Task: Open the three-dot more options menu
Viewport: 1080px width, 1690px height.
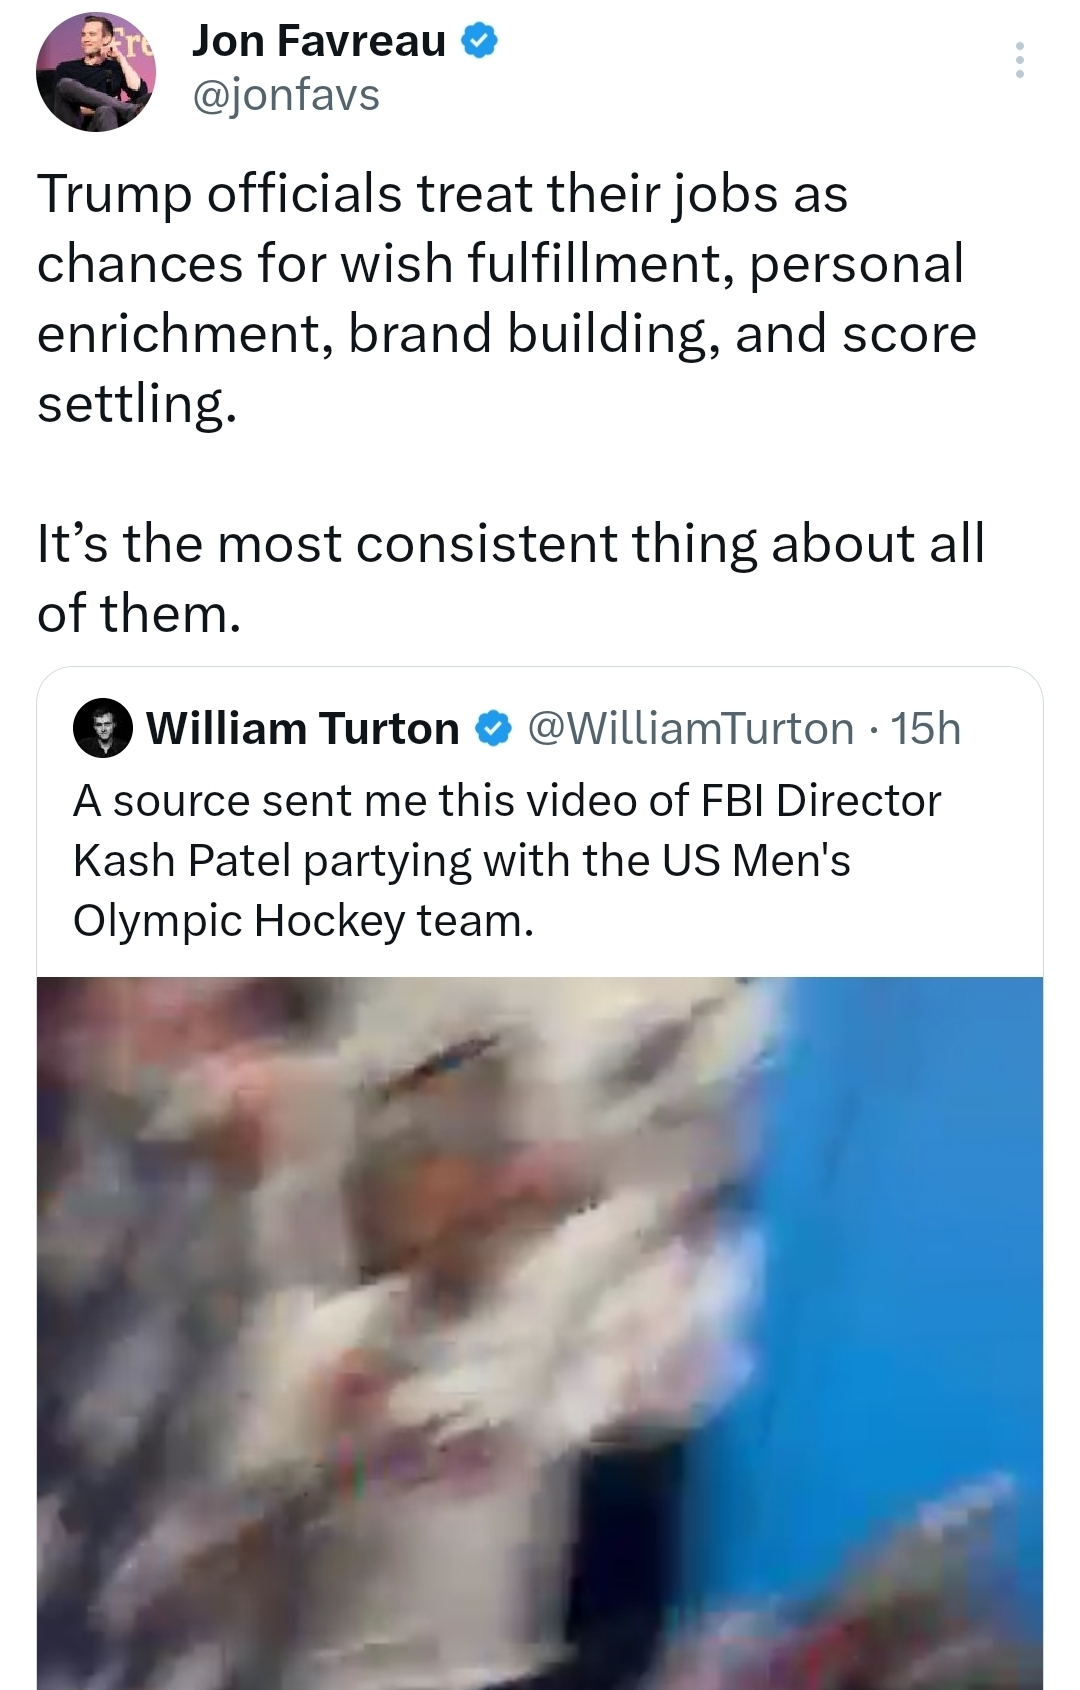Action: coord(1019,61)
